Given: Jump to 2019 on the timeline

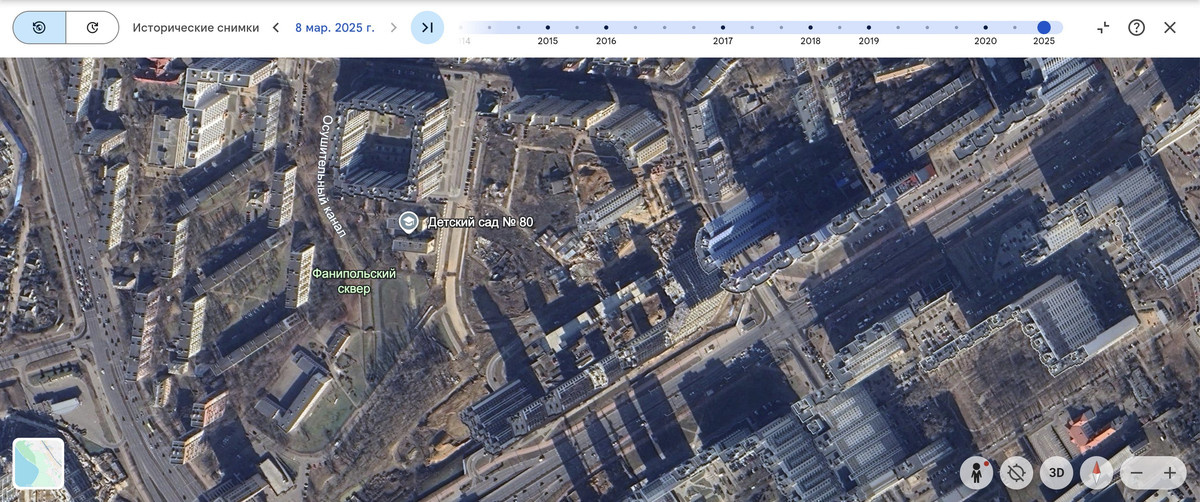Looking at the screenshot, I should pos(868,28).
